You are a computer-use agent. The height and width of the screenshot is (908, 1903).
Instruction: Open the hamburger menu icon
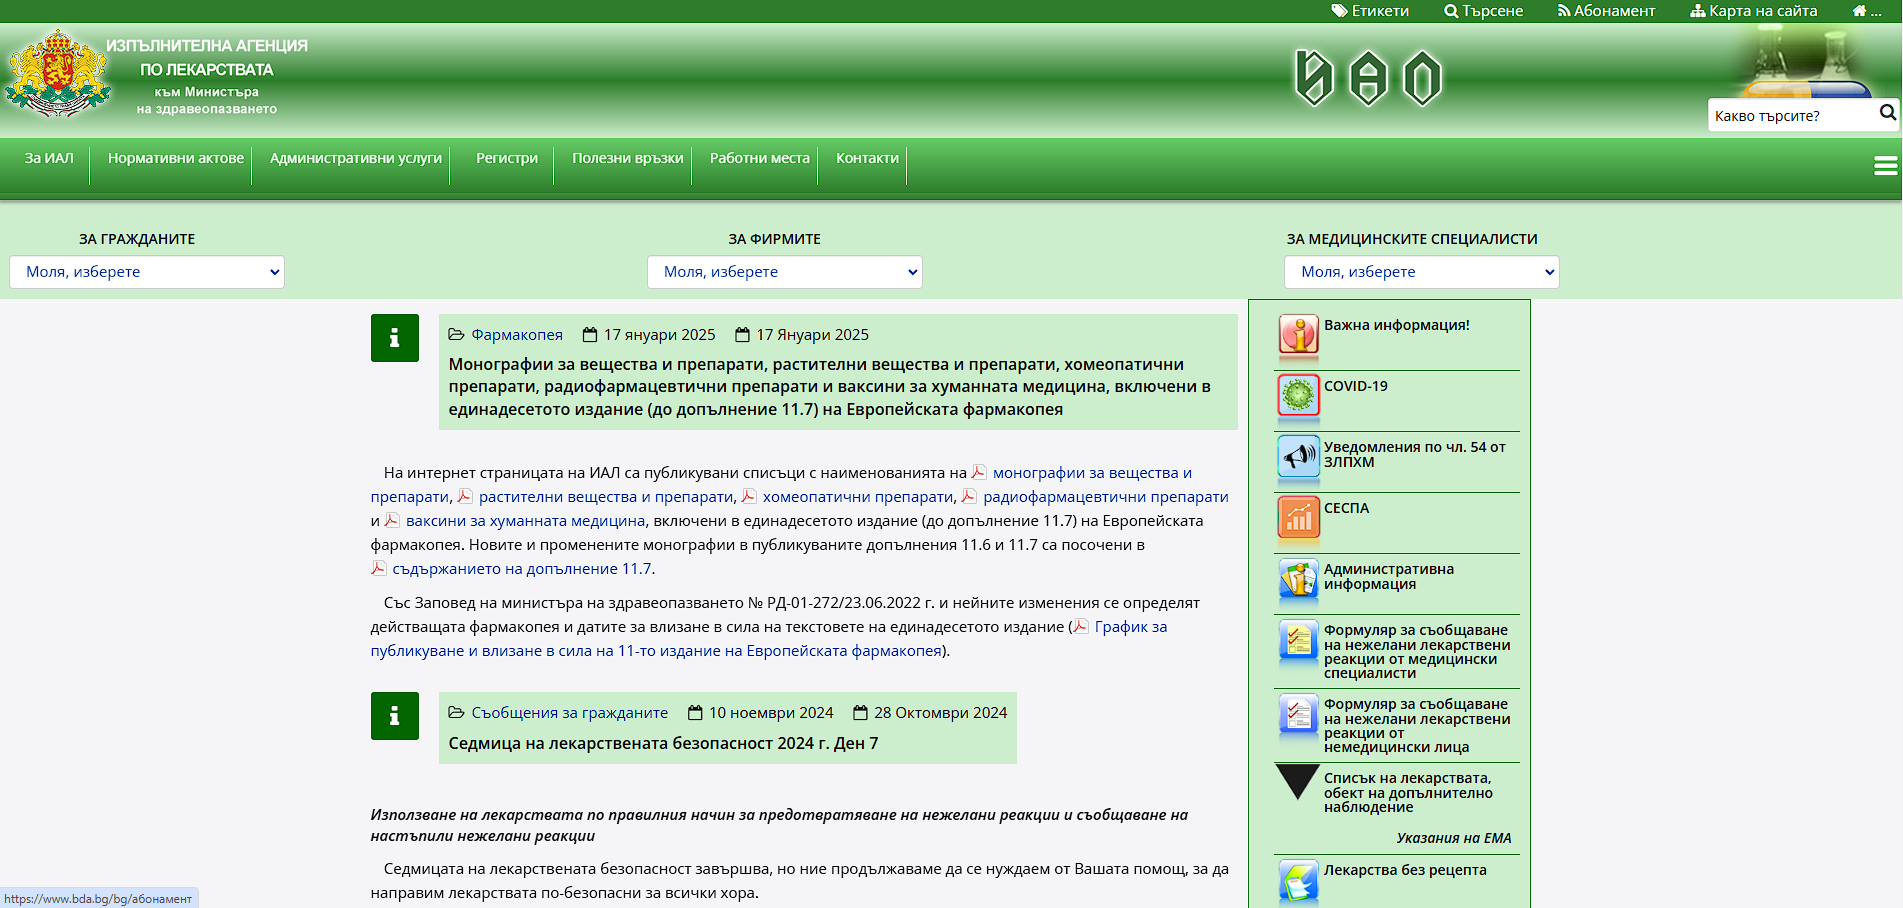[1885, 166]
